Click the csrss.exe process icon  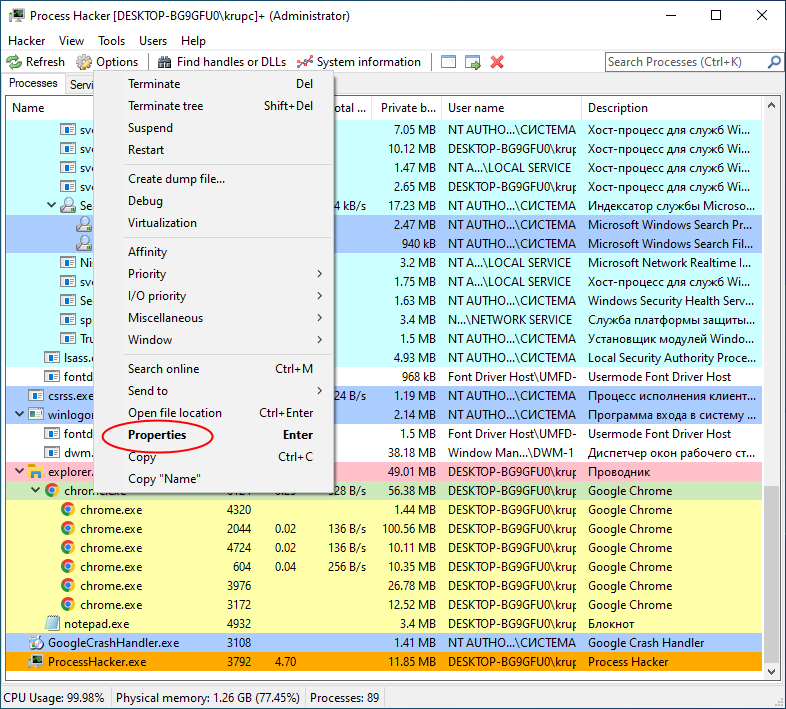(x=36, y=396)
